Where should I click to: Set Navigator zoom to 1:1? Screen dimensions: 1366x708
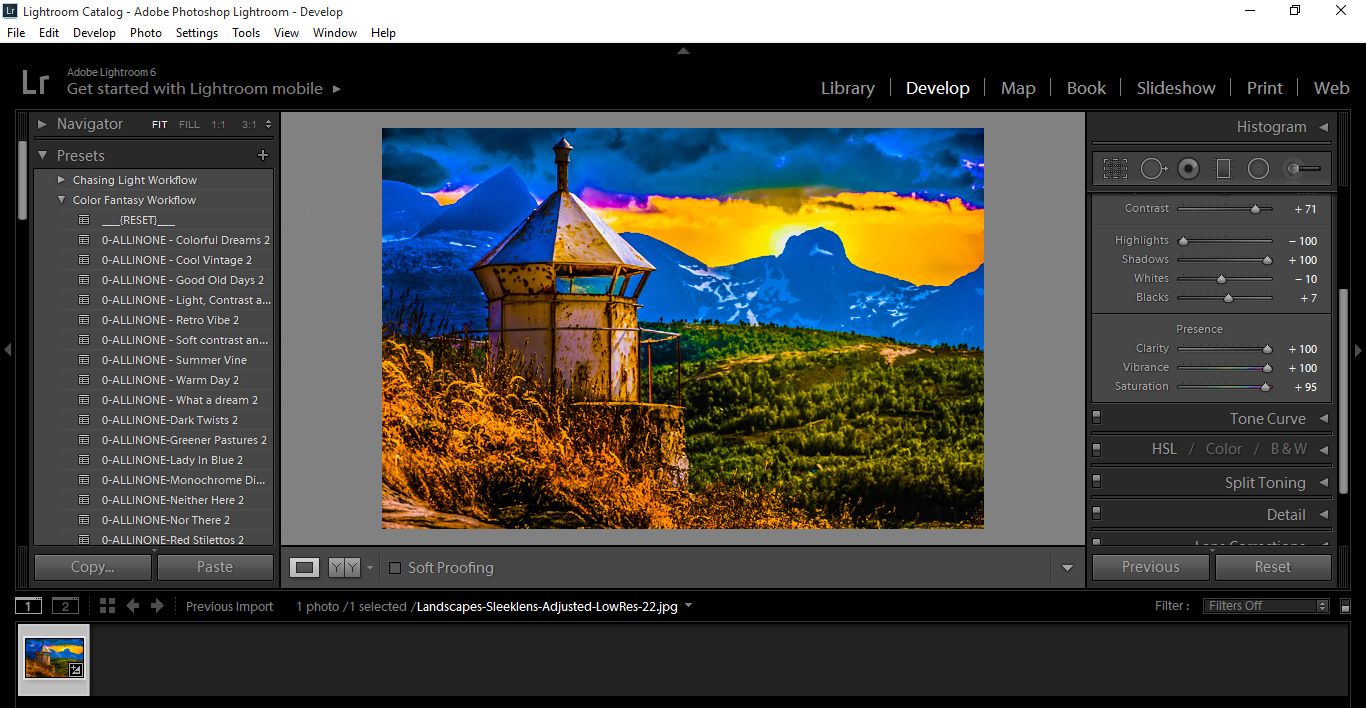click(x=218, y=125)
